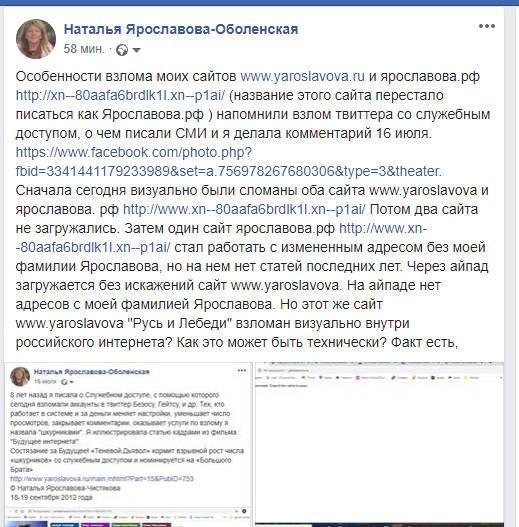Open the 58 мин. timestamp link
Viewport: 519px width, 527px height.
(x=84, y=49)
